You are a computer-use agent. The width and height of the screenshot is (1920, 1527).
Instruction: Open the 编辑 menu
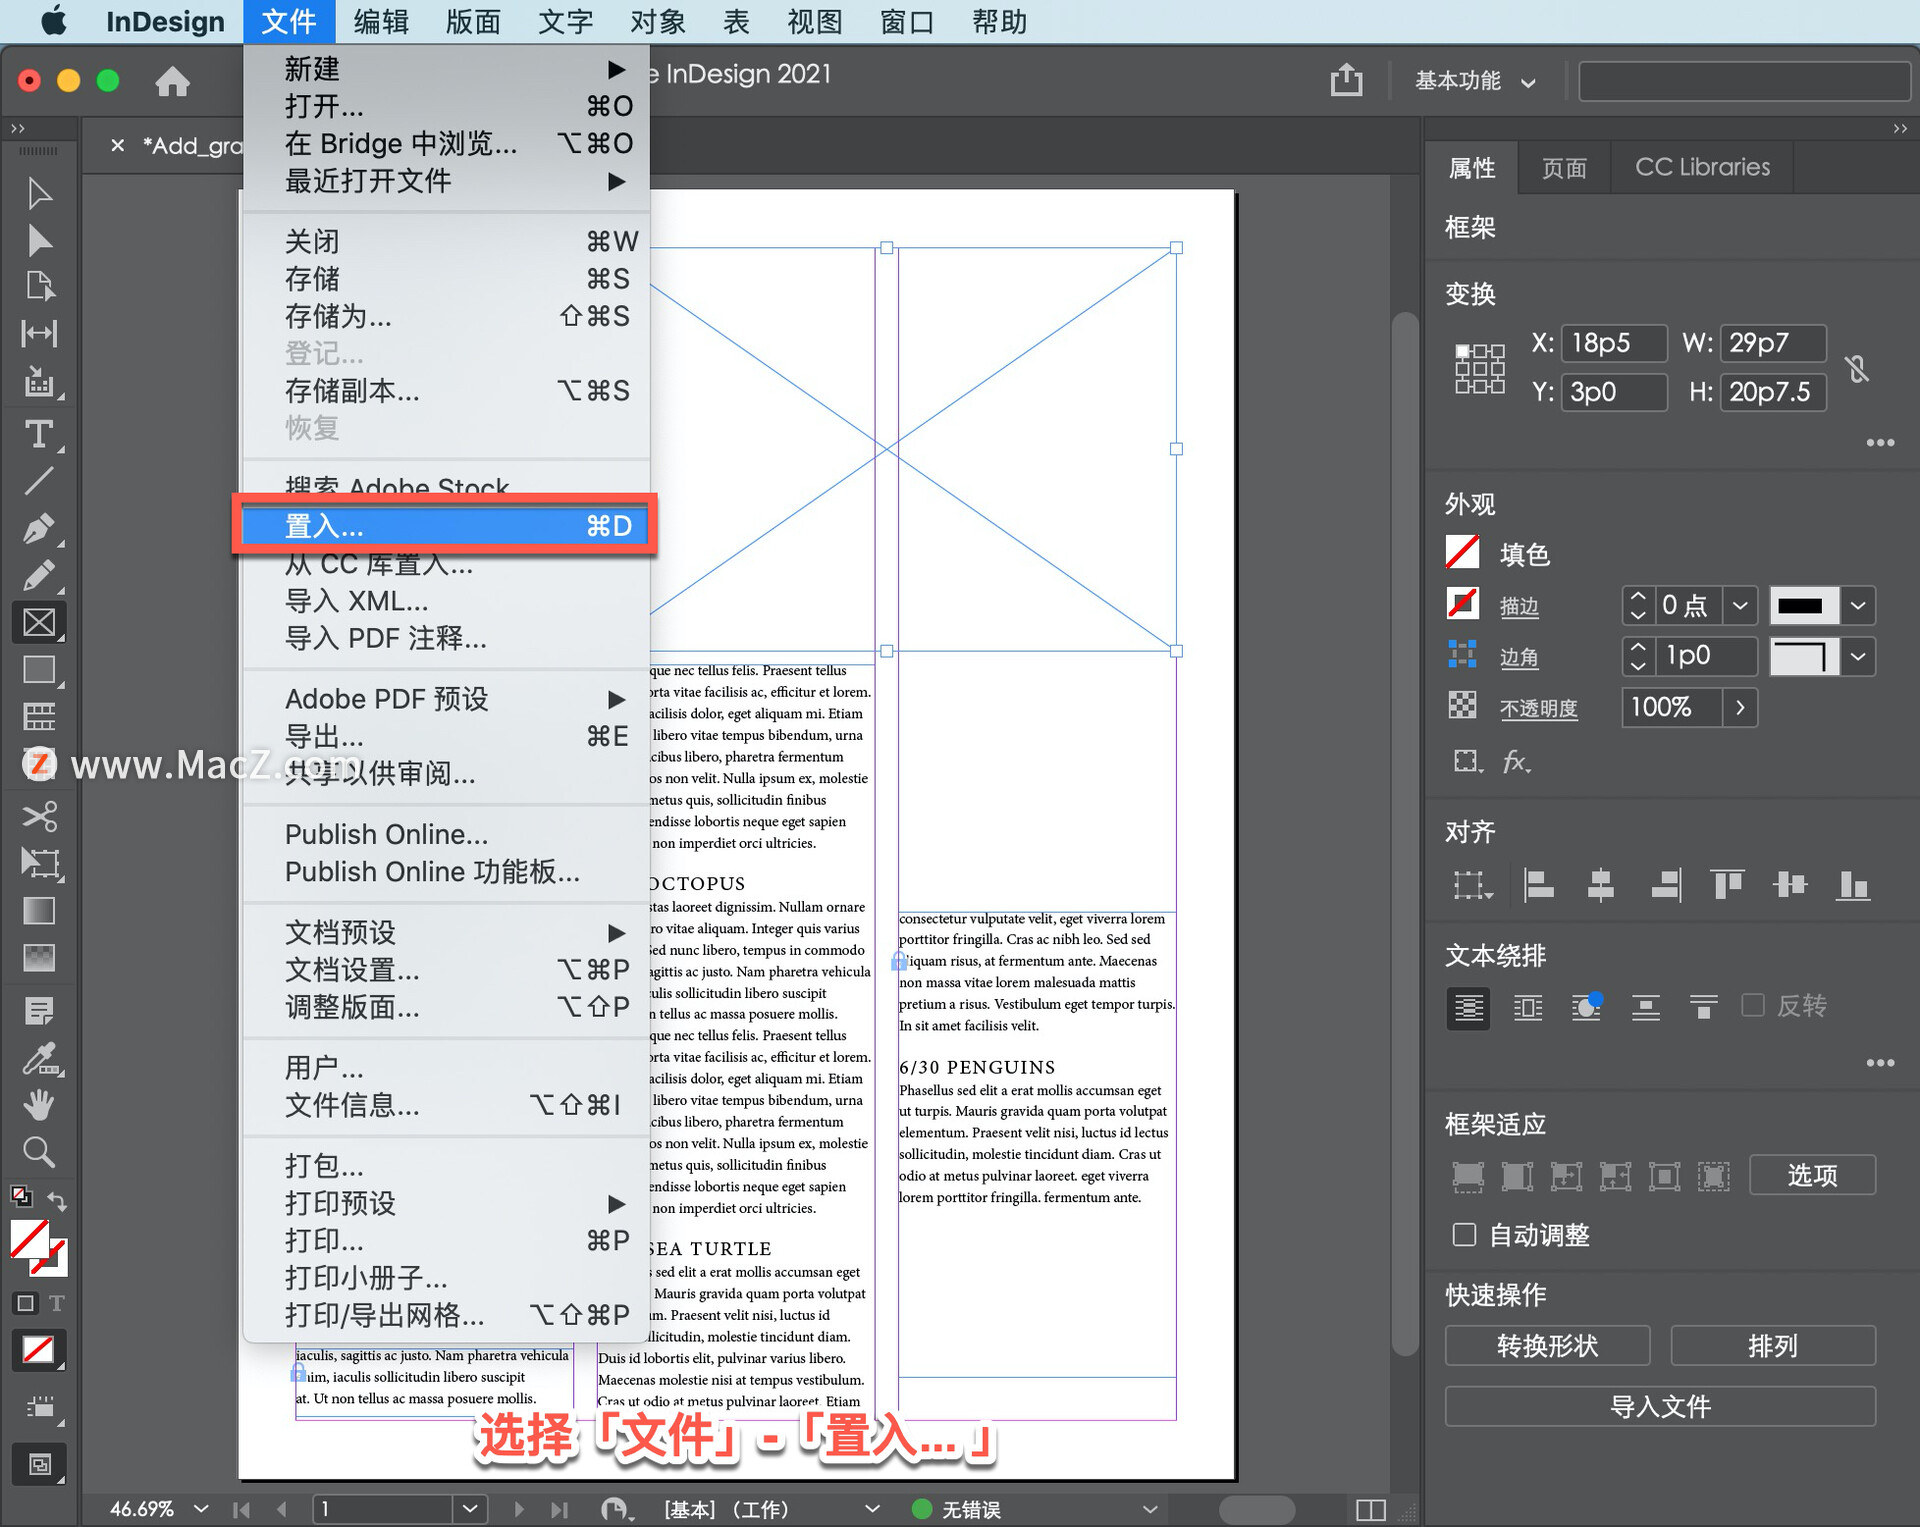381,21
